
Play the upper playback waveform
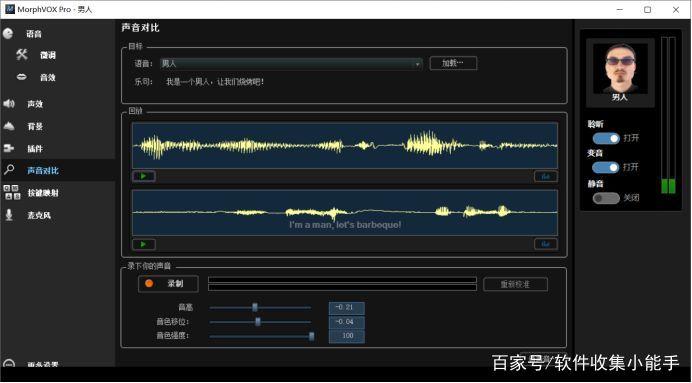coord(144,176)
